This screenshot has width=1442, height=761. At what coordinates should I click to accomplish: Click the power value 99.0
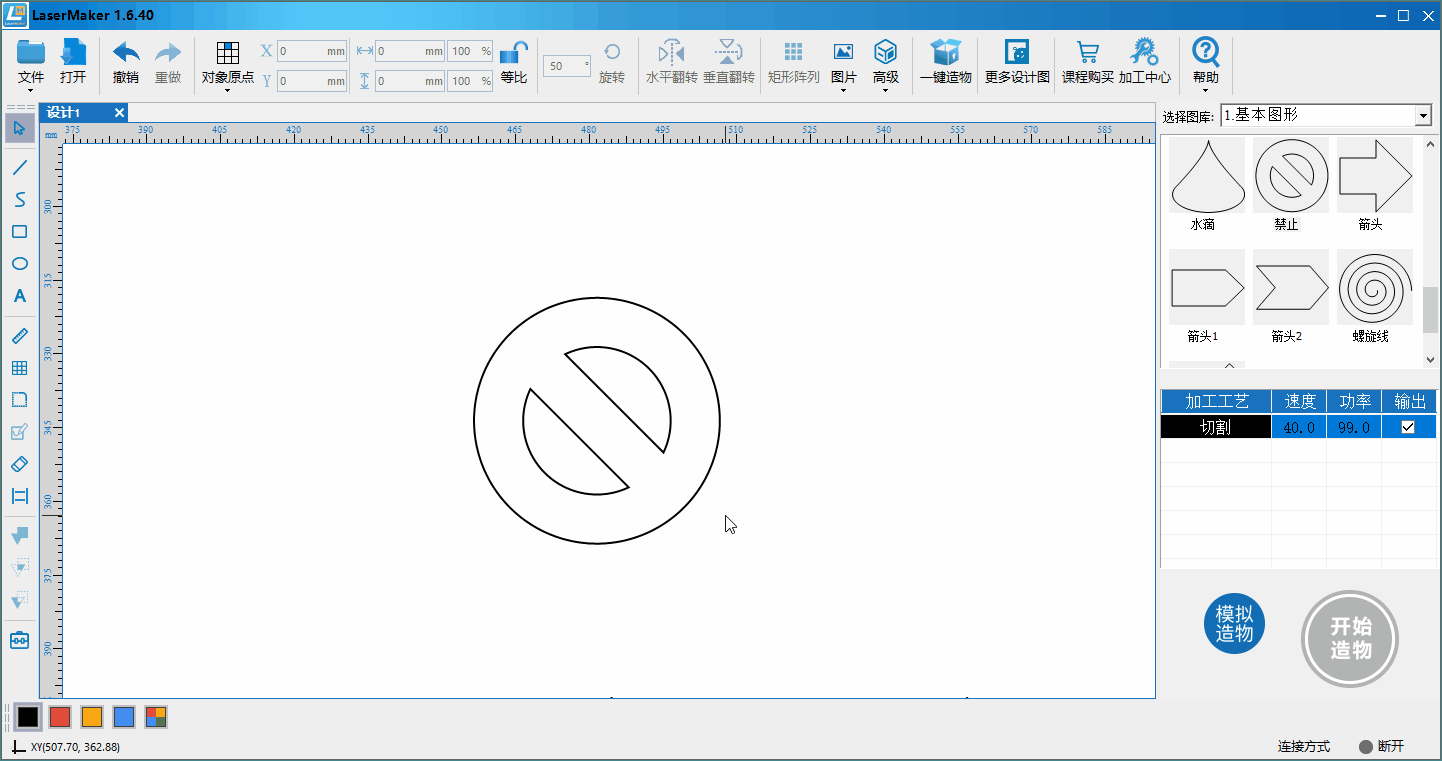(x=1354, y=427)
